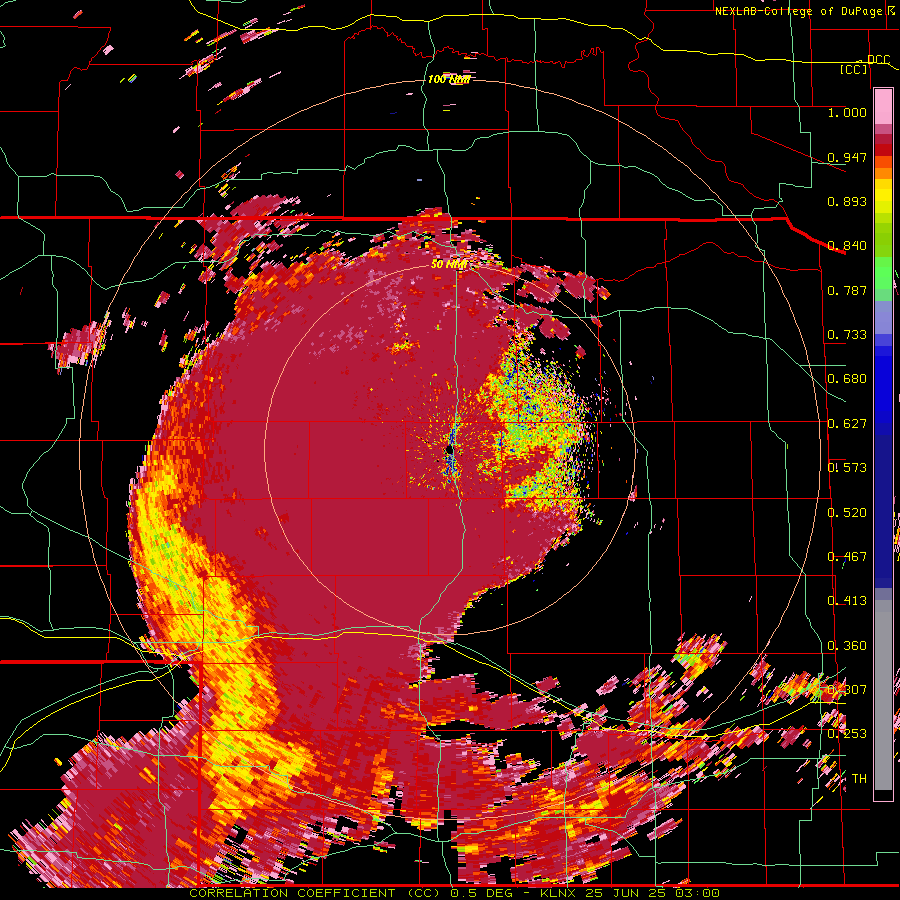Click the 0.893 color scale label
This screenshot has width=900, height=900.
(847, 201)
